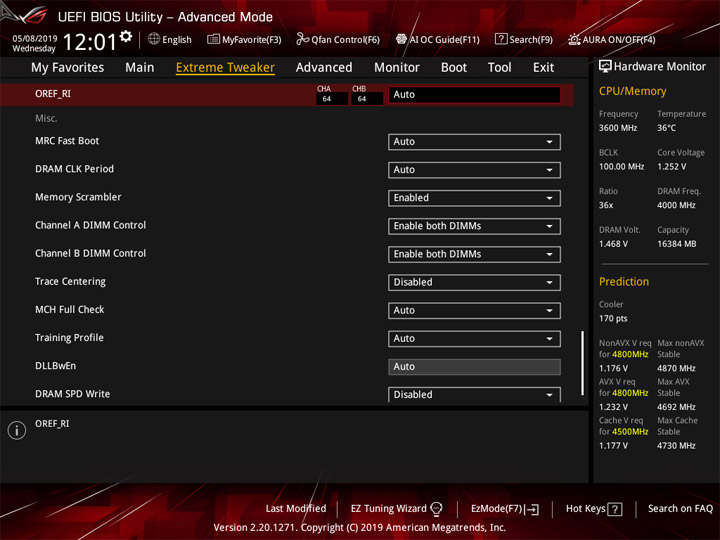Click the OREF_RI Auto input field
Viewport: 720px width, 540px height.
[474, 95]
